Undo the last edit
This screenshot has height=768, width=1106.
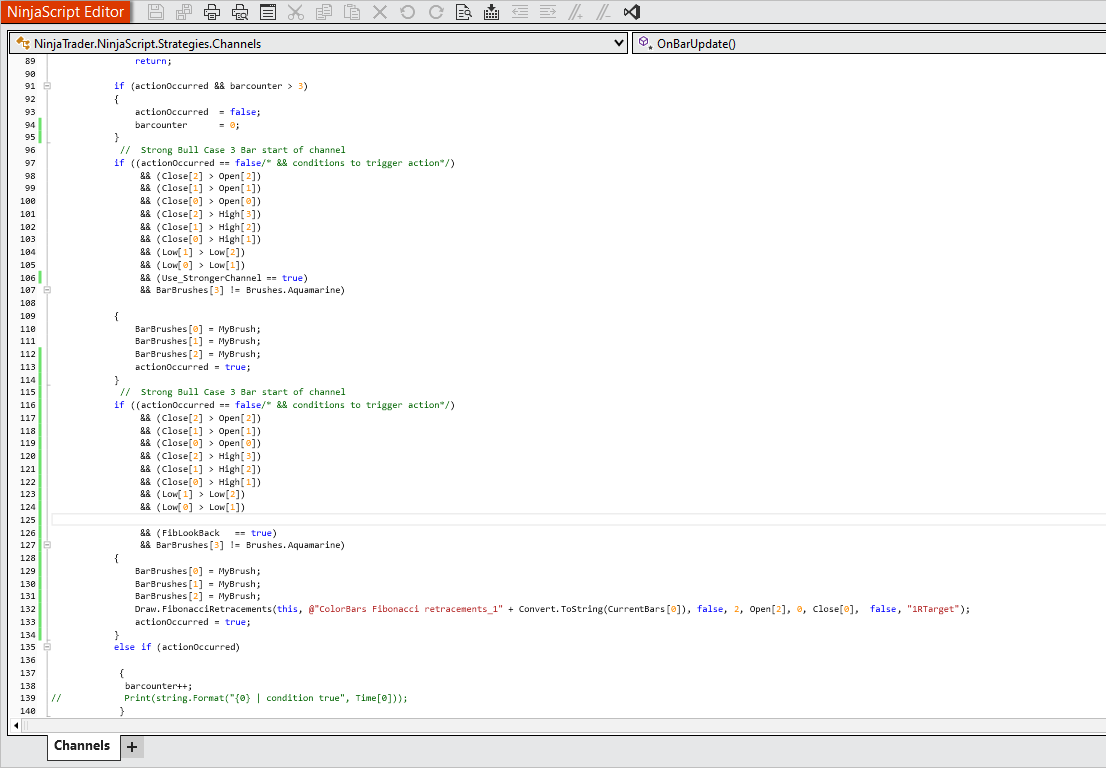tap(408, 13)
